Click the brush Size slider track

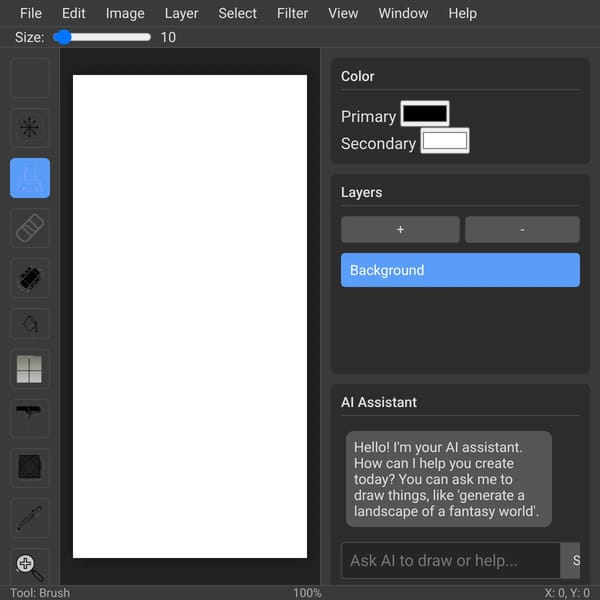click(x=102, y=37)
